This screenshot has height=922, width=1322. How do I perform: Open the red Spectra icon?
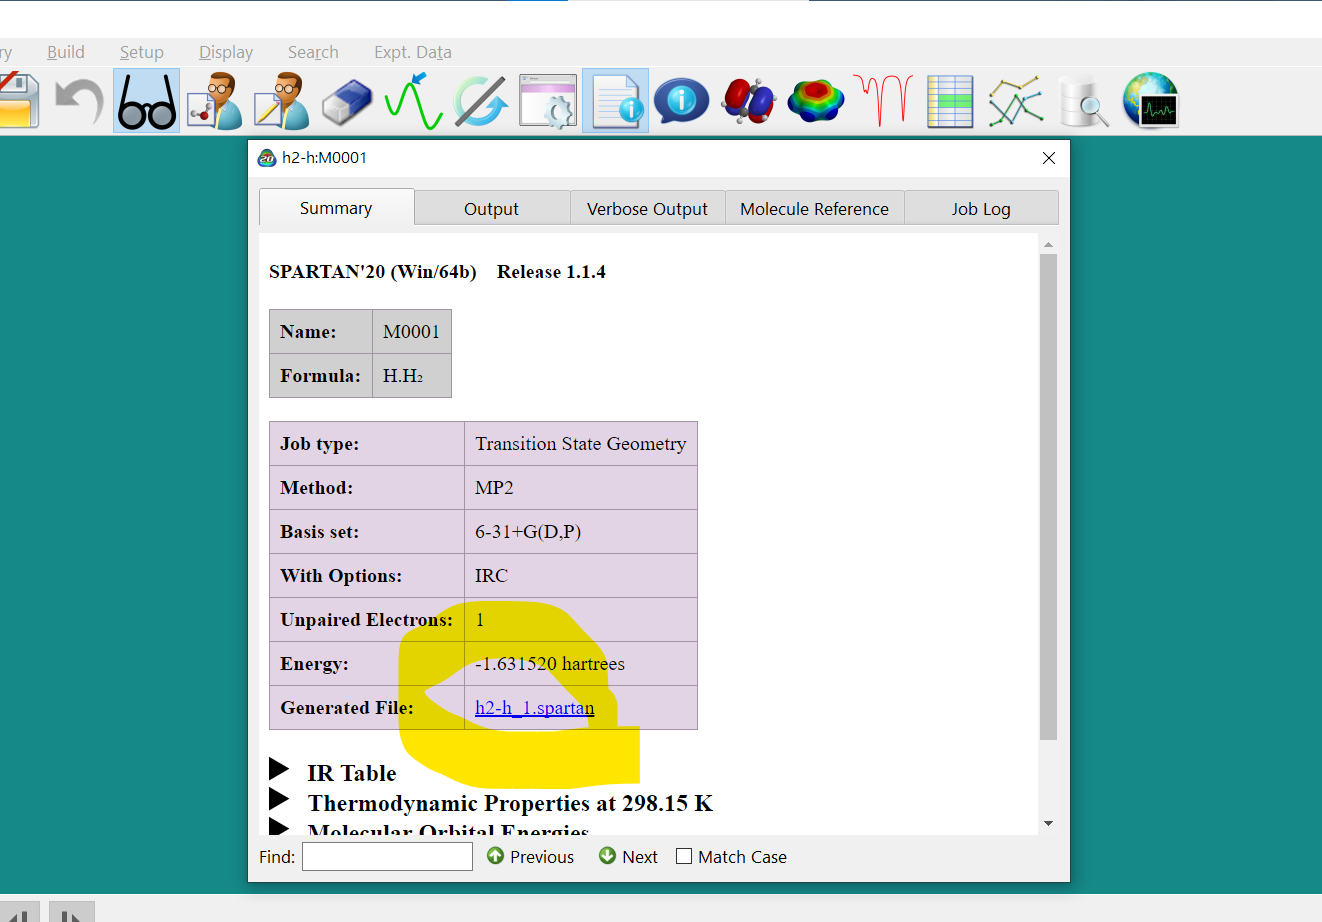(x=883, y=101)
